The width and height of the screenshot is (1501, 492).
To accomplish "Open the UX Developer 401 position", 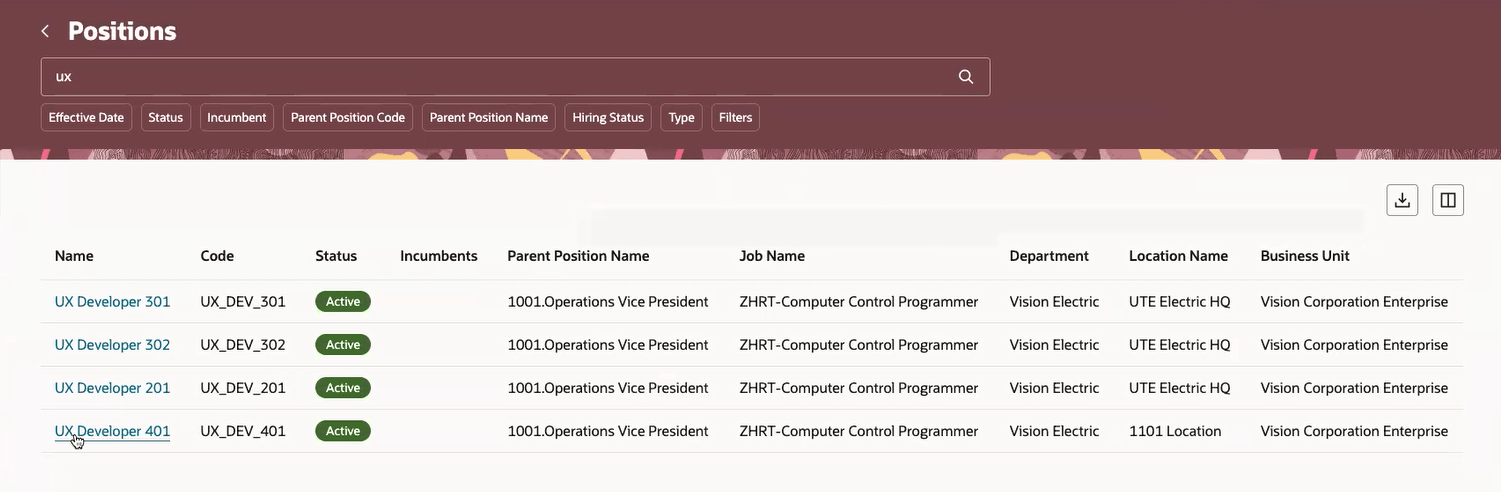I will 112,431.
